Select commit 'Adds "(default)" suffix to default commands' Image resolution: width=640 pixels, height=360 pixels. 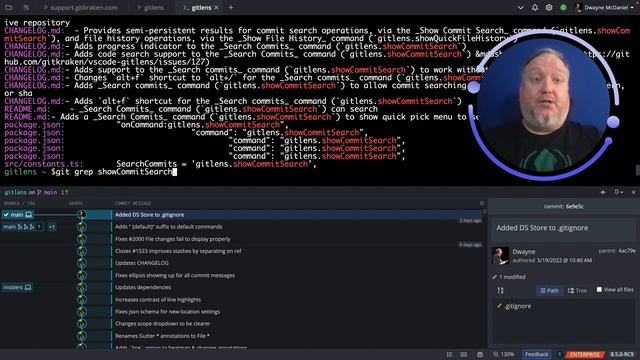point(297,227)
